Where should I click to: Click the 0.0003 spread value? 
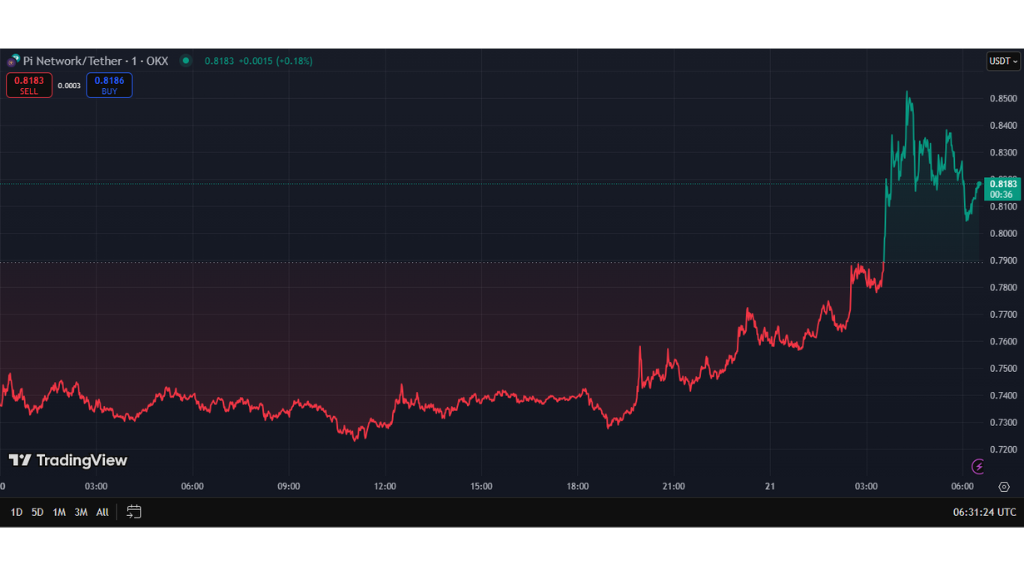69,86
